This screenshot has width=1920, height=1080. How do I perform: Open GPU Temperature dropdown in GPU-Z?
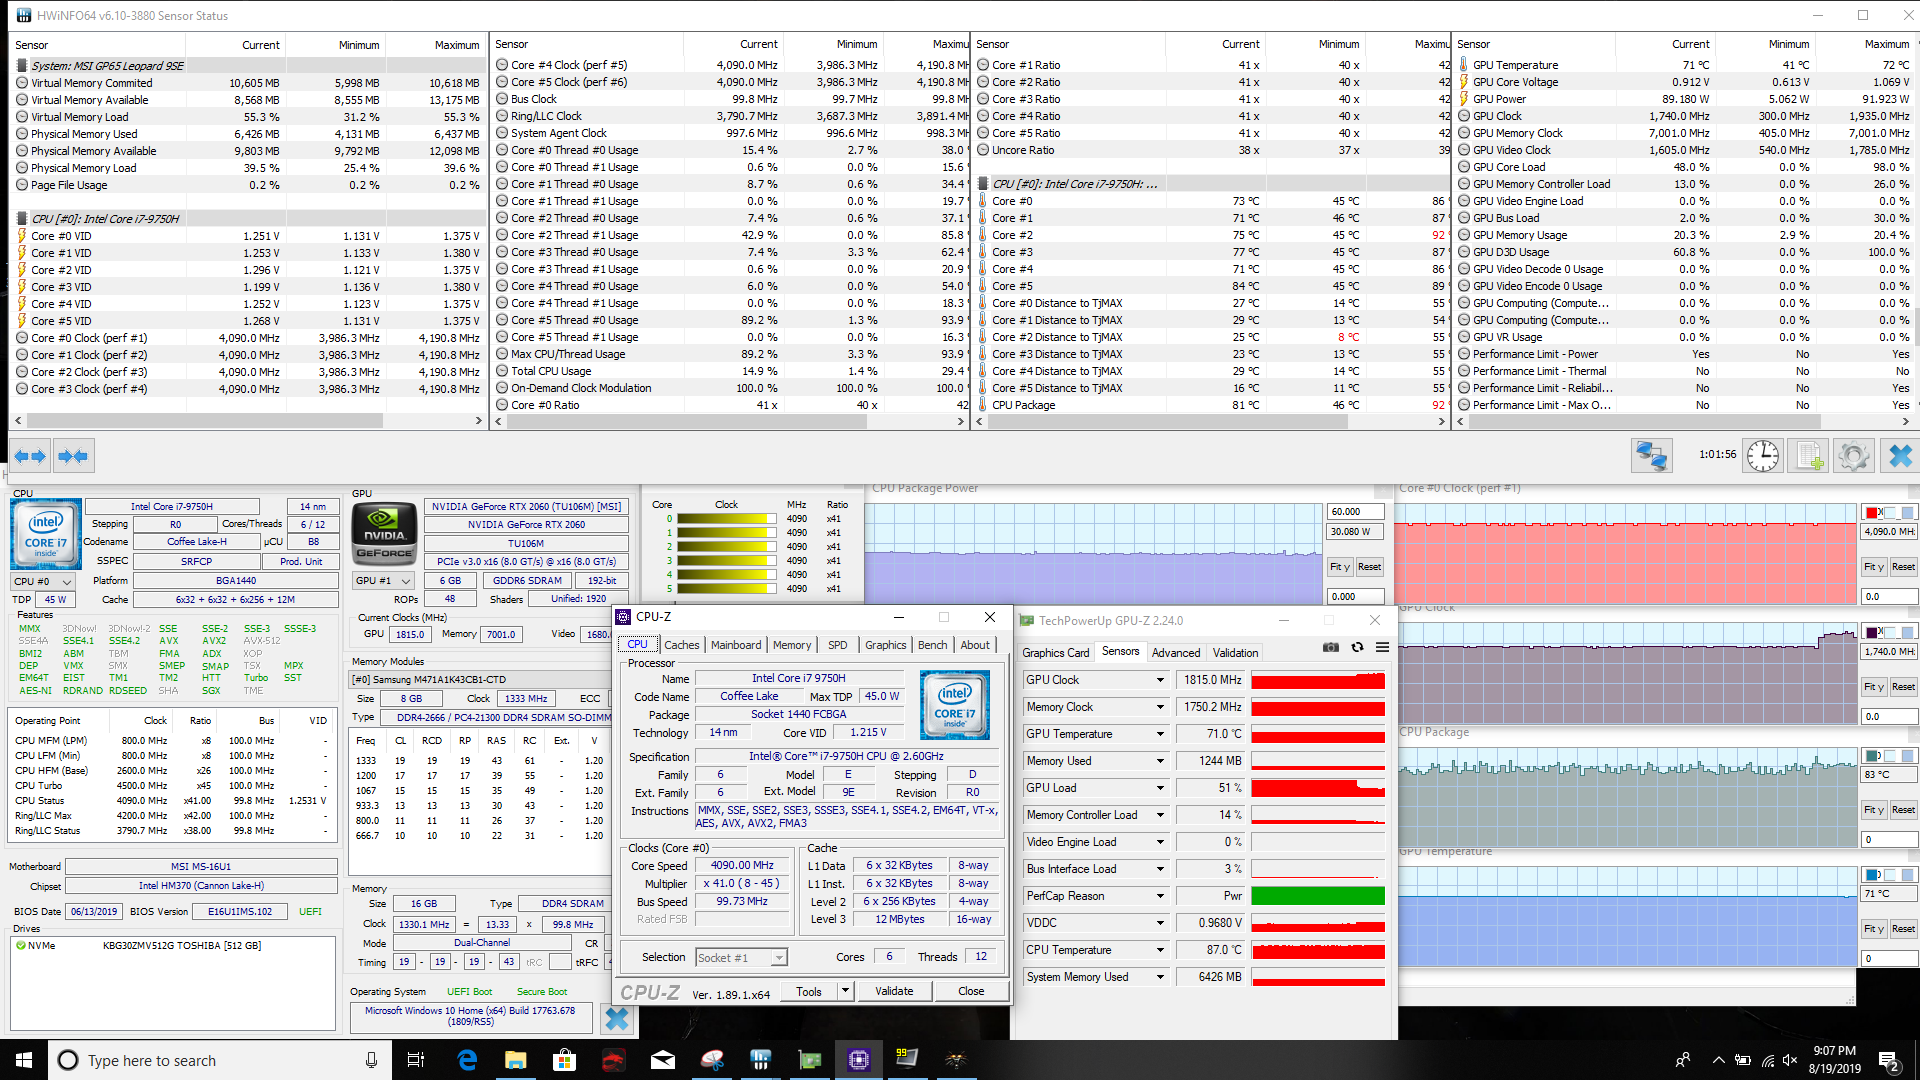point(1160,734)
